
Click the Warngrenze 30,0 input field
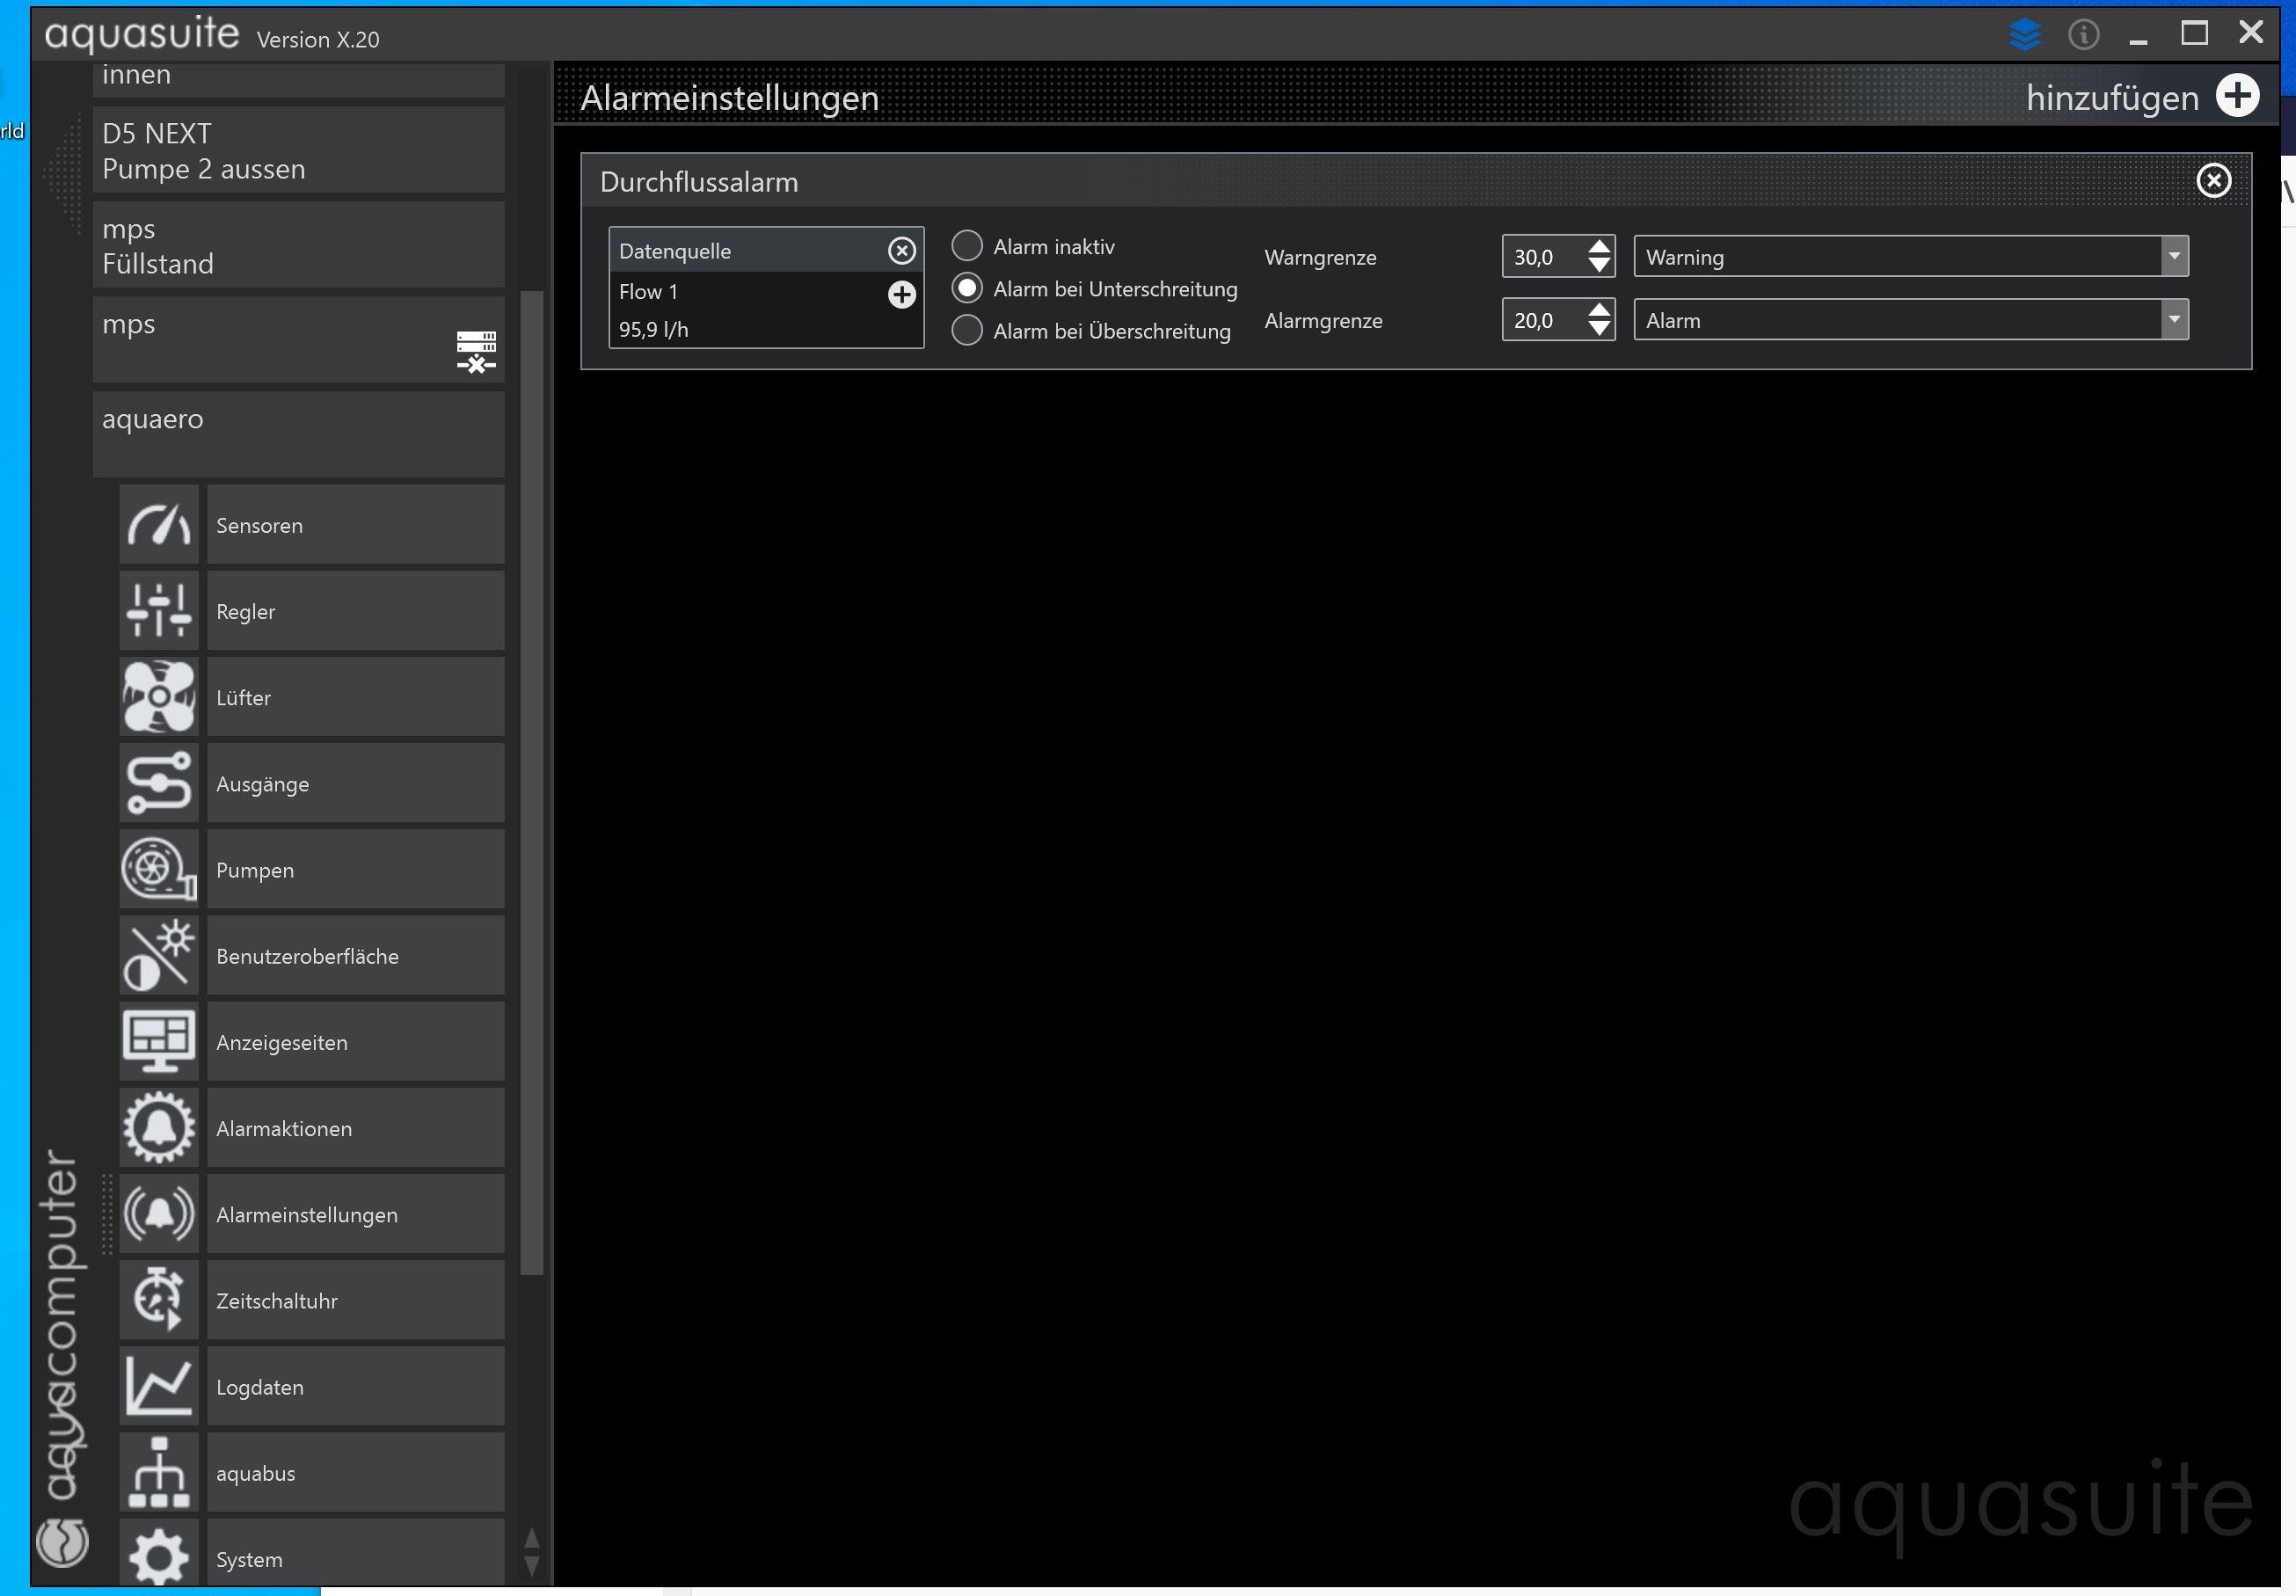point(1544,257)
